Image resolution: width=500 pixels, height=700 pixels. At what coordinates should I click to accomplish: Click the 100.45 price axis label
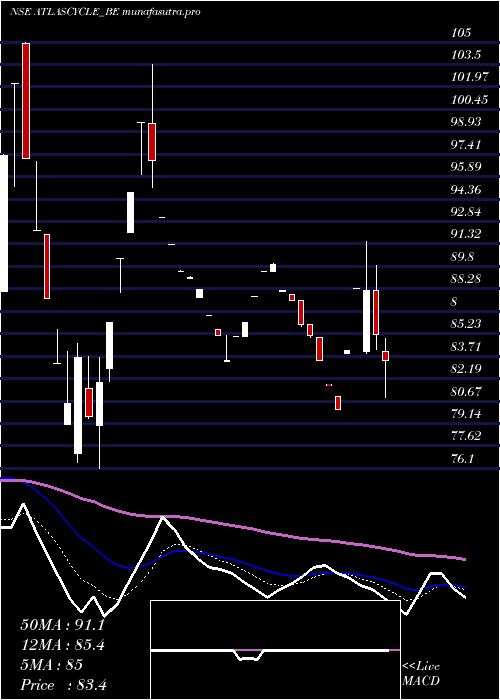470,100
